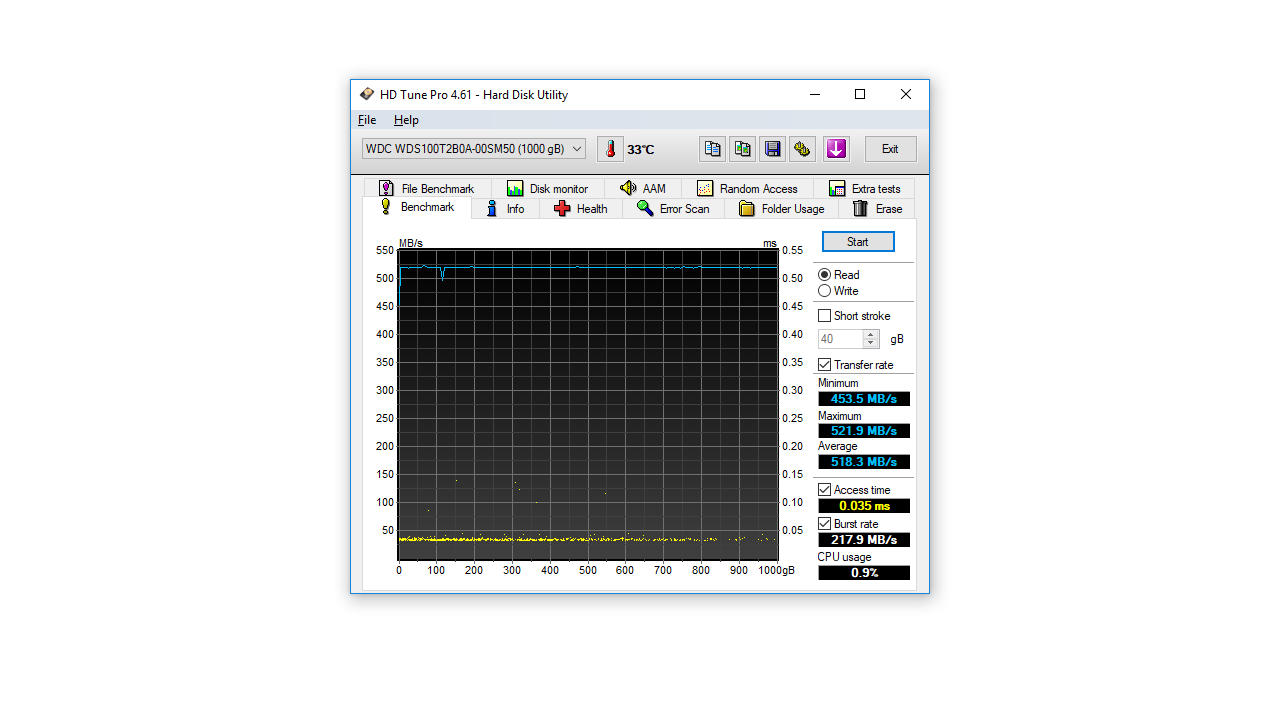Screen dimensions: 1280x720
Task: Click the Start benchmark button
Action: (858, 242)
